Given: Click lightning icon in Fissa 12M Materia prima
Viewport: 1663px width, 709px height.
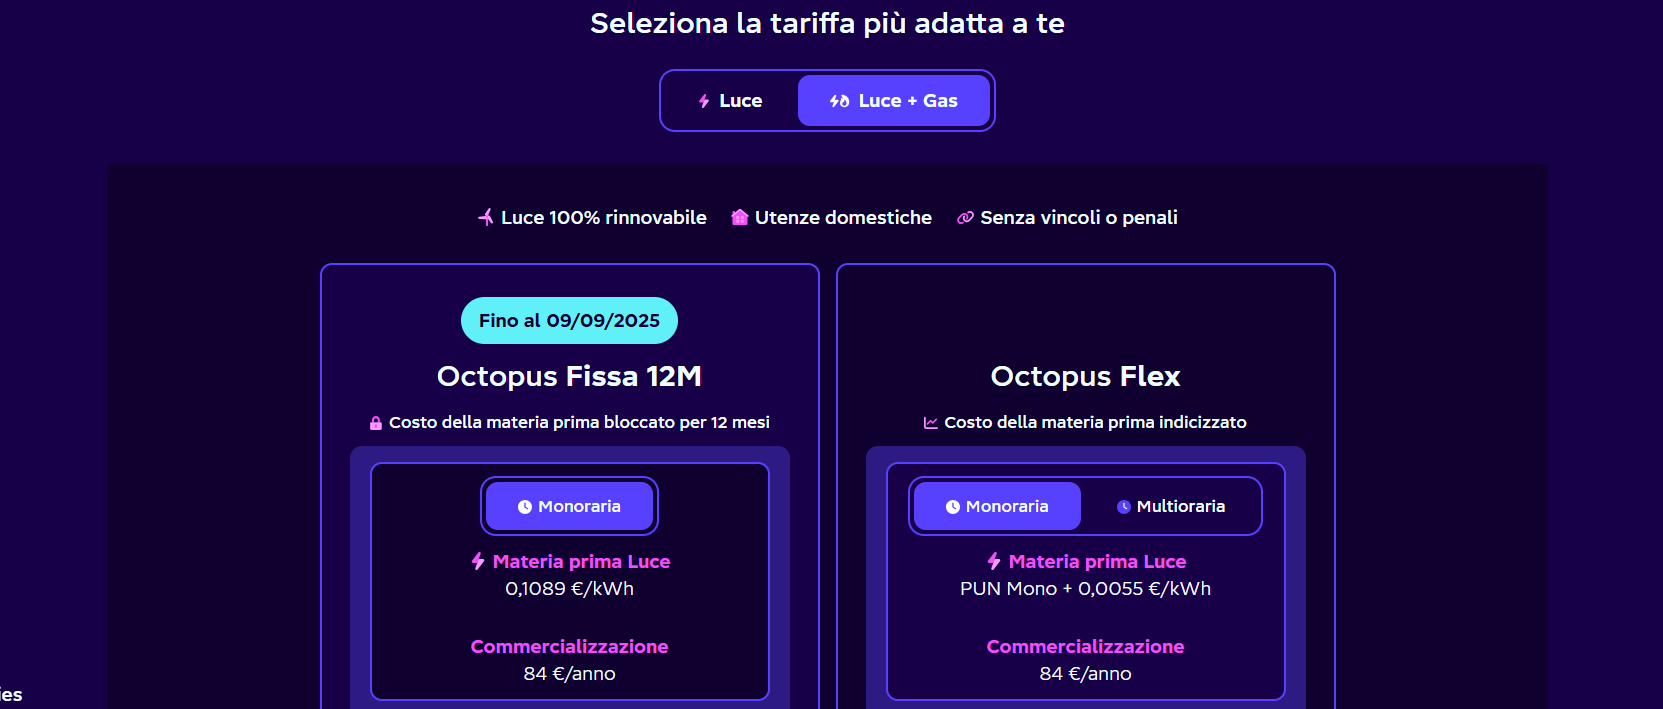Looking at the screenshot, I should (x=478, y=561).
